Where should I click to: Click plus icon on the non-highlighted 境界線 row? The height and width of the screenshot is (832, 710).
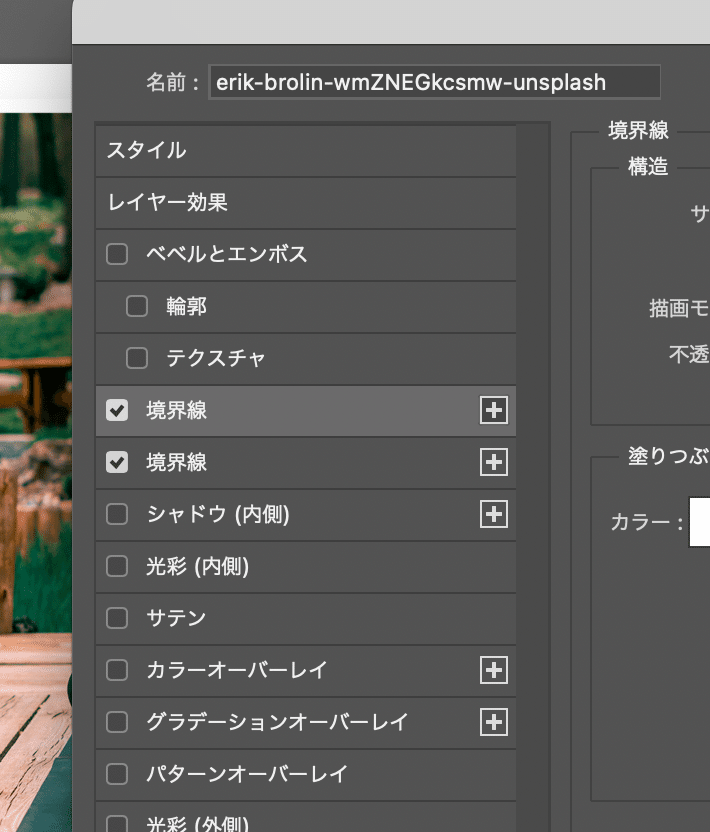(x=494, y=462)
